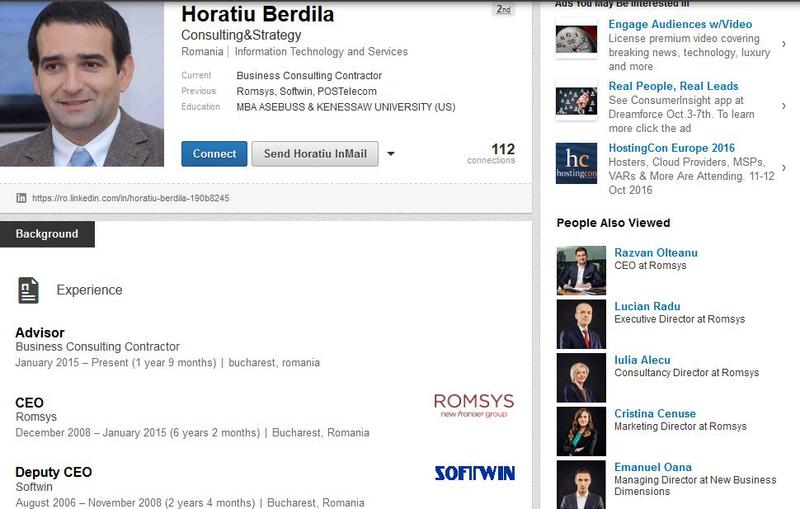Click the Softwin company logo
Screen dimensions: 800x509
click(x=474, y=473)
